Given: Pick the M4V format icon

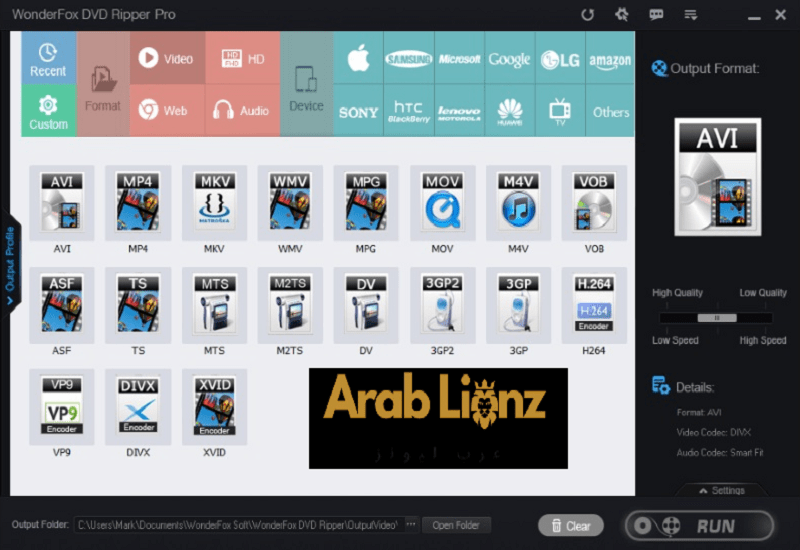Looking at the screenshot, I should click(518, 203).
